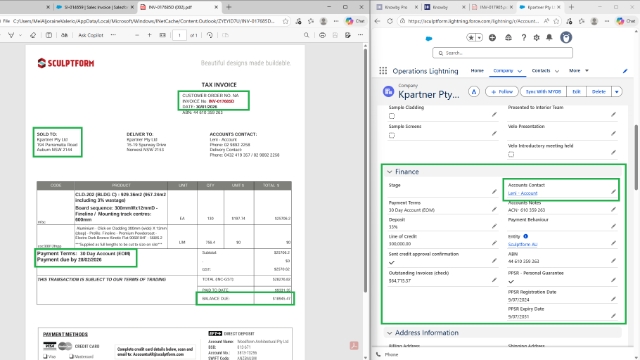The image size is (640, 360).
Task: Search in PDF using magnifier icon
Action: pos(306,35)
